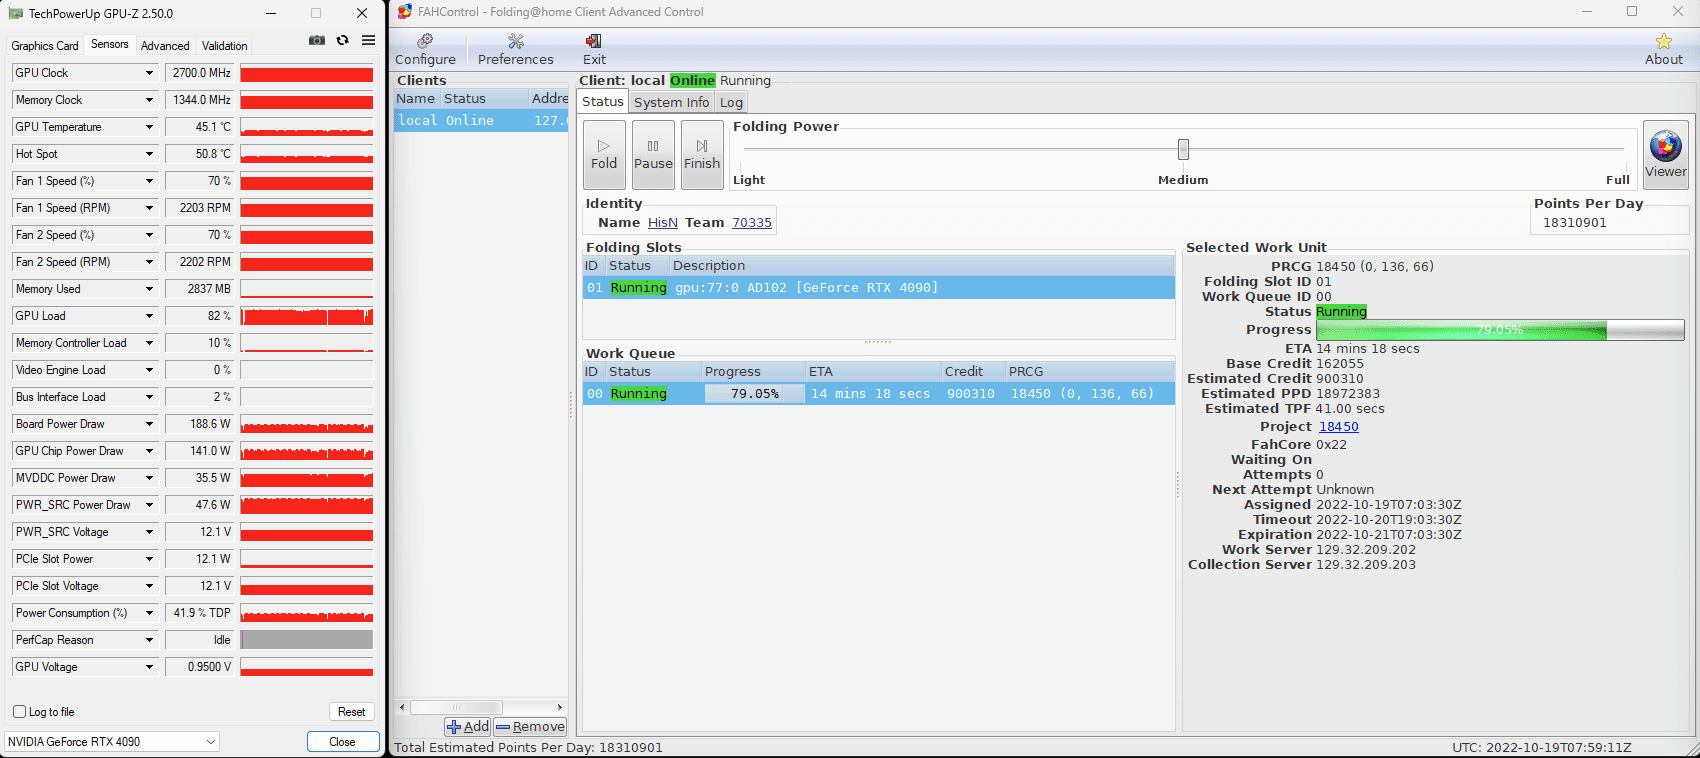
Task: Select the Sensors tab in GPU-Z
Action: pyautogui.click(x=110, y=44)
